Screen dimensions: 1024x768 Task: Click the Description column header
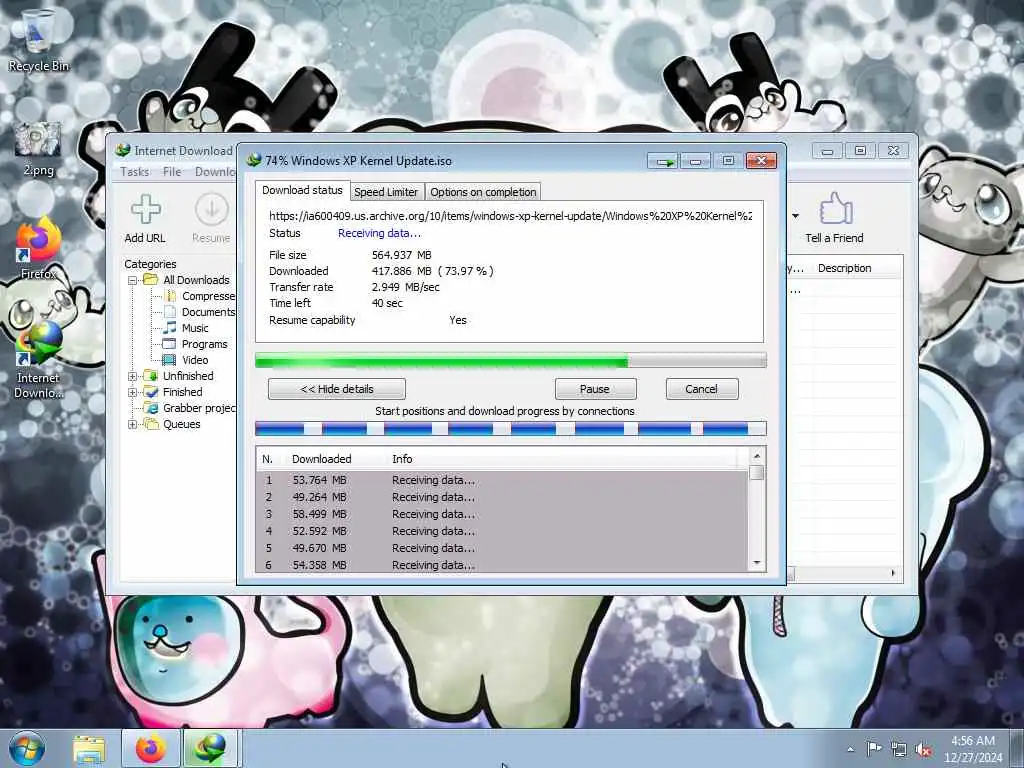(x=844, y=268)
